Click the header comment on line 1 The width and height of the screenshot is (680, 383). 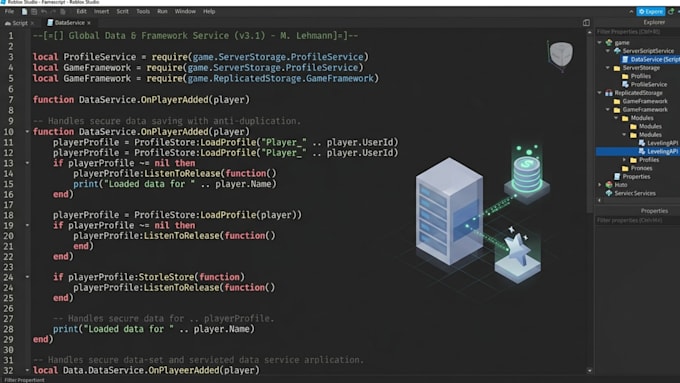click(196, 36)
